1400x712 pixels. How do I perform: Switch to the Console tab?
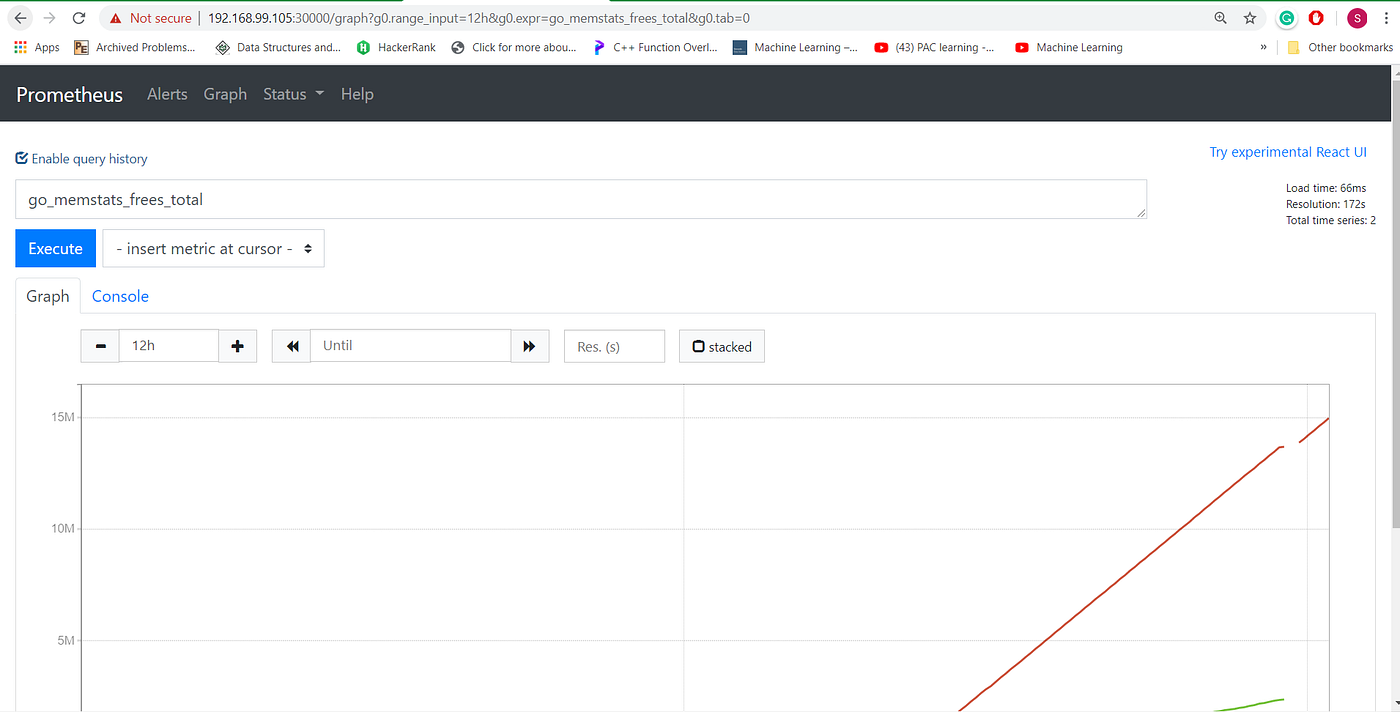120,296
